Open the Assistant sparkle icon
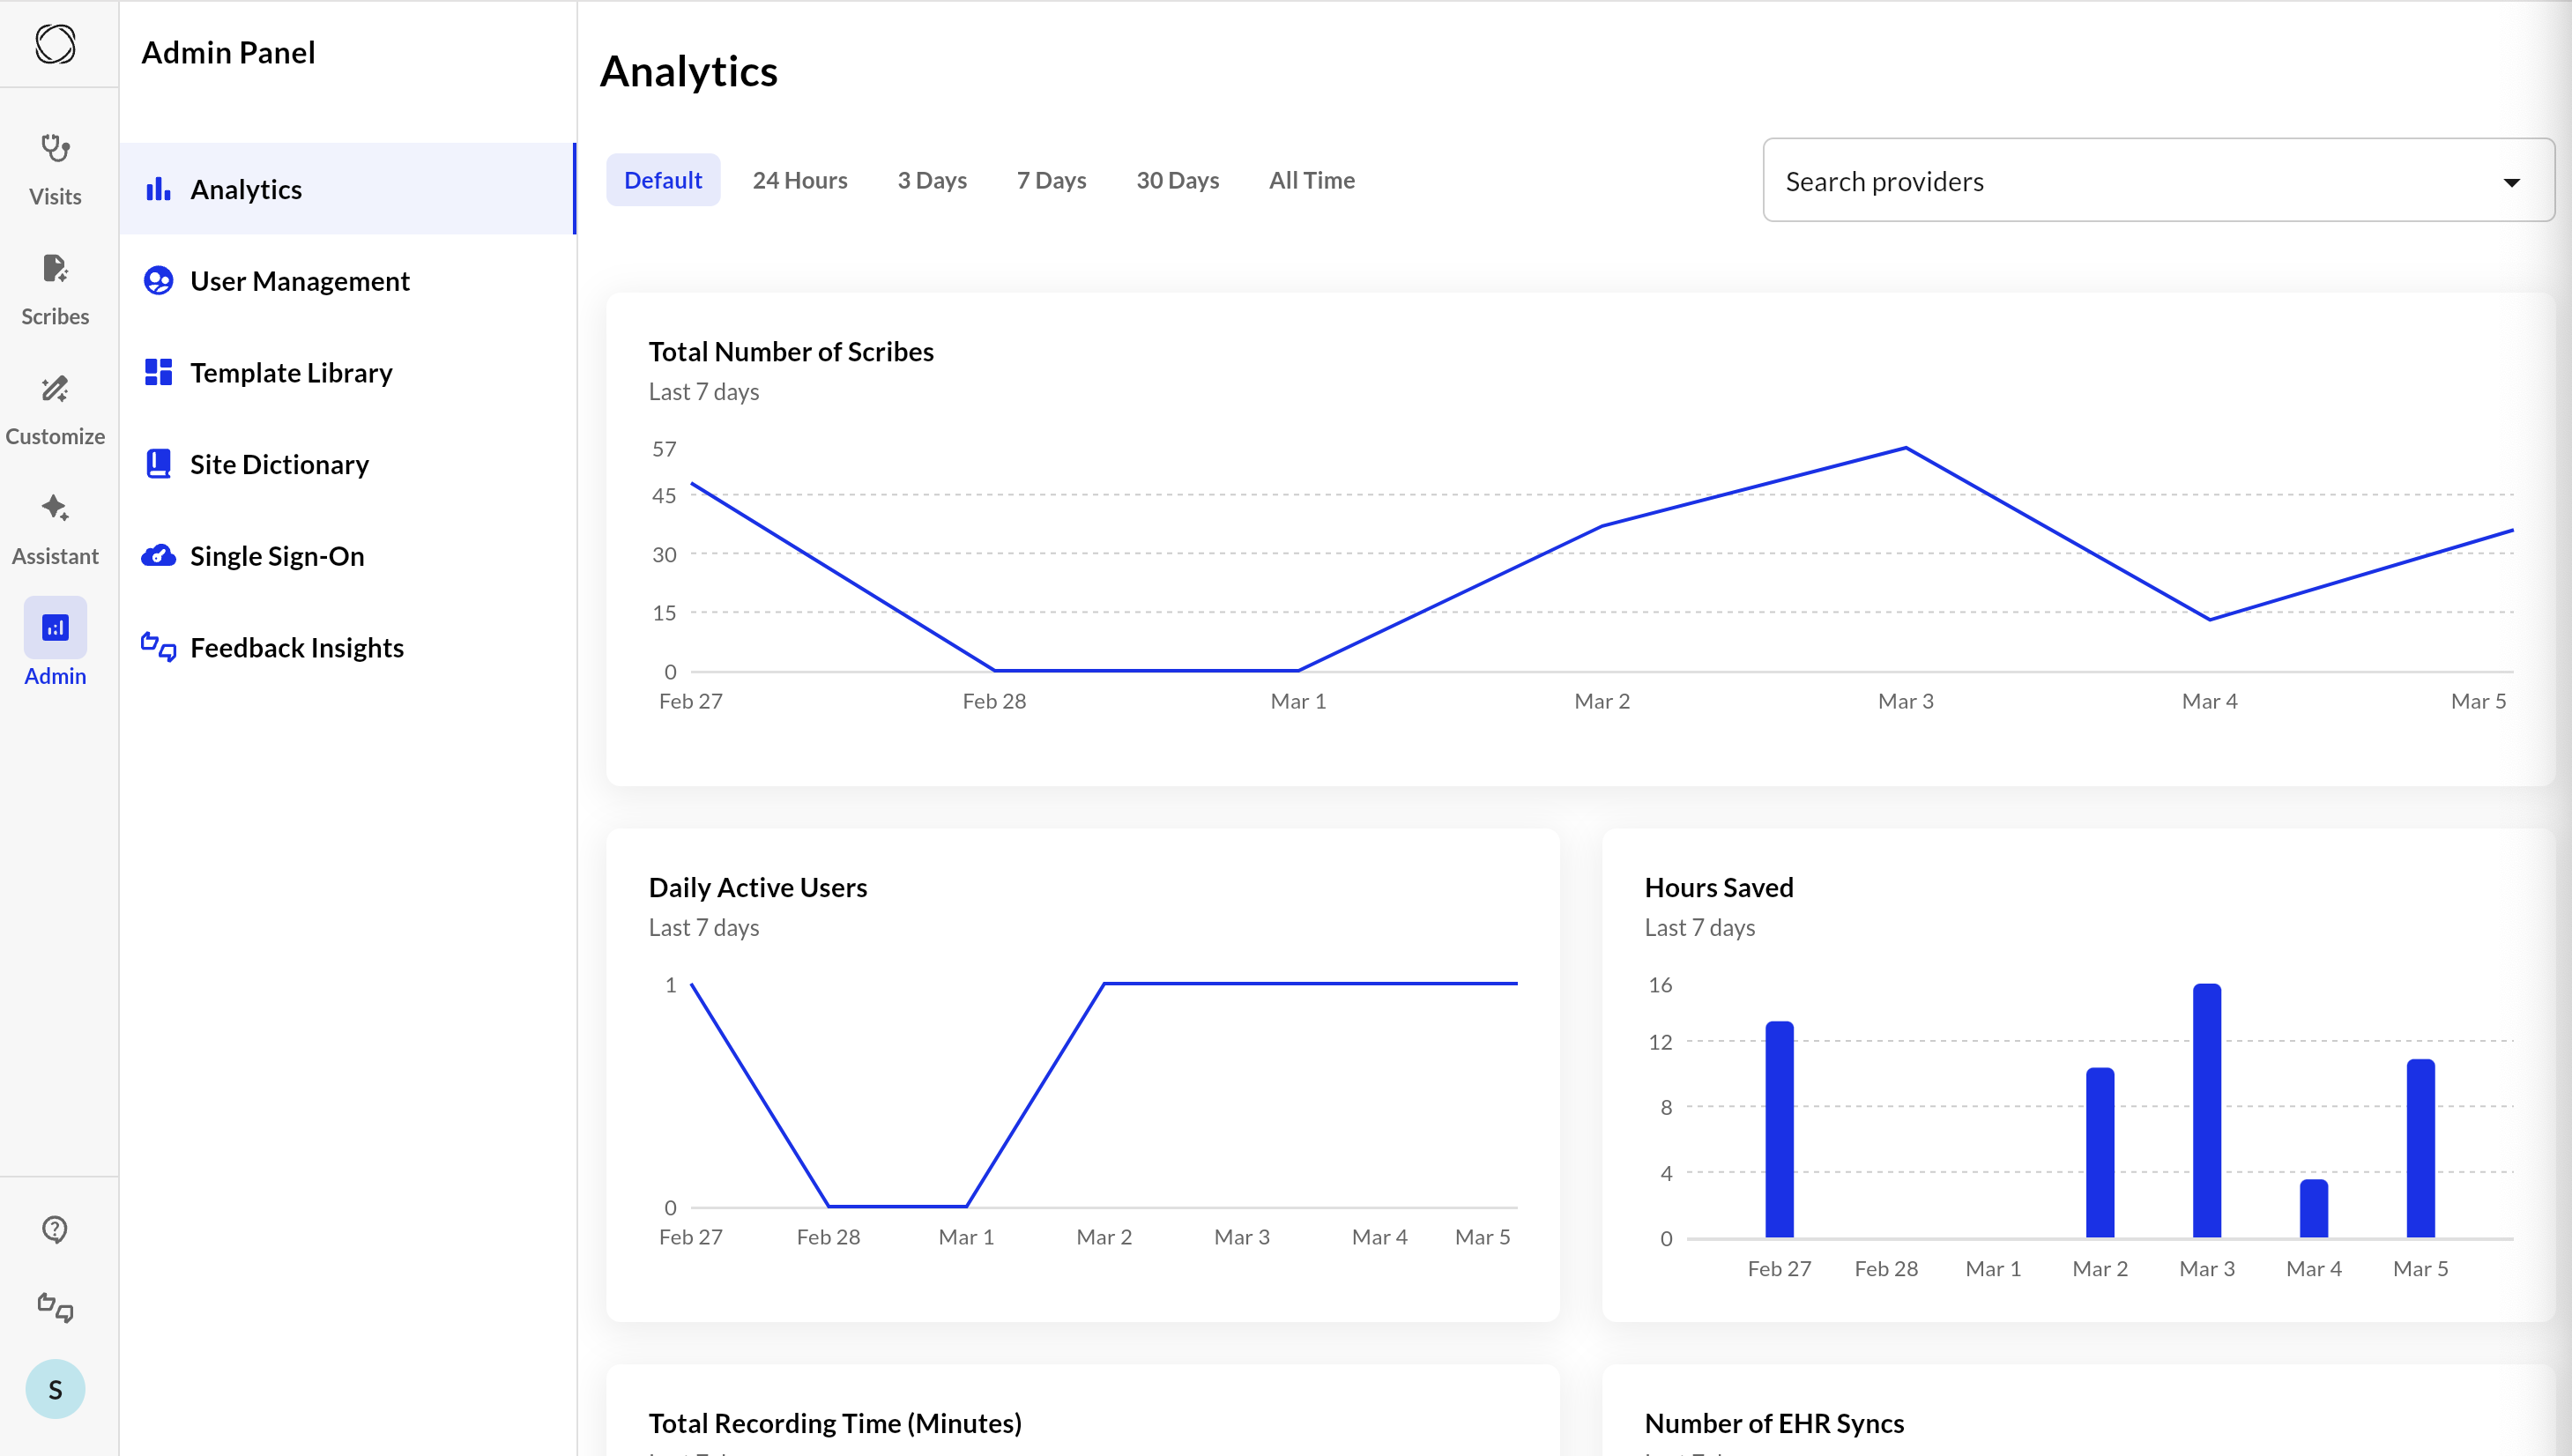Screen dimensions: 2572x1456 tap(55, 509)
